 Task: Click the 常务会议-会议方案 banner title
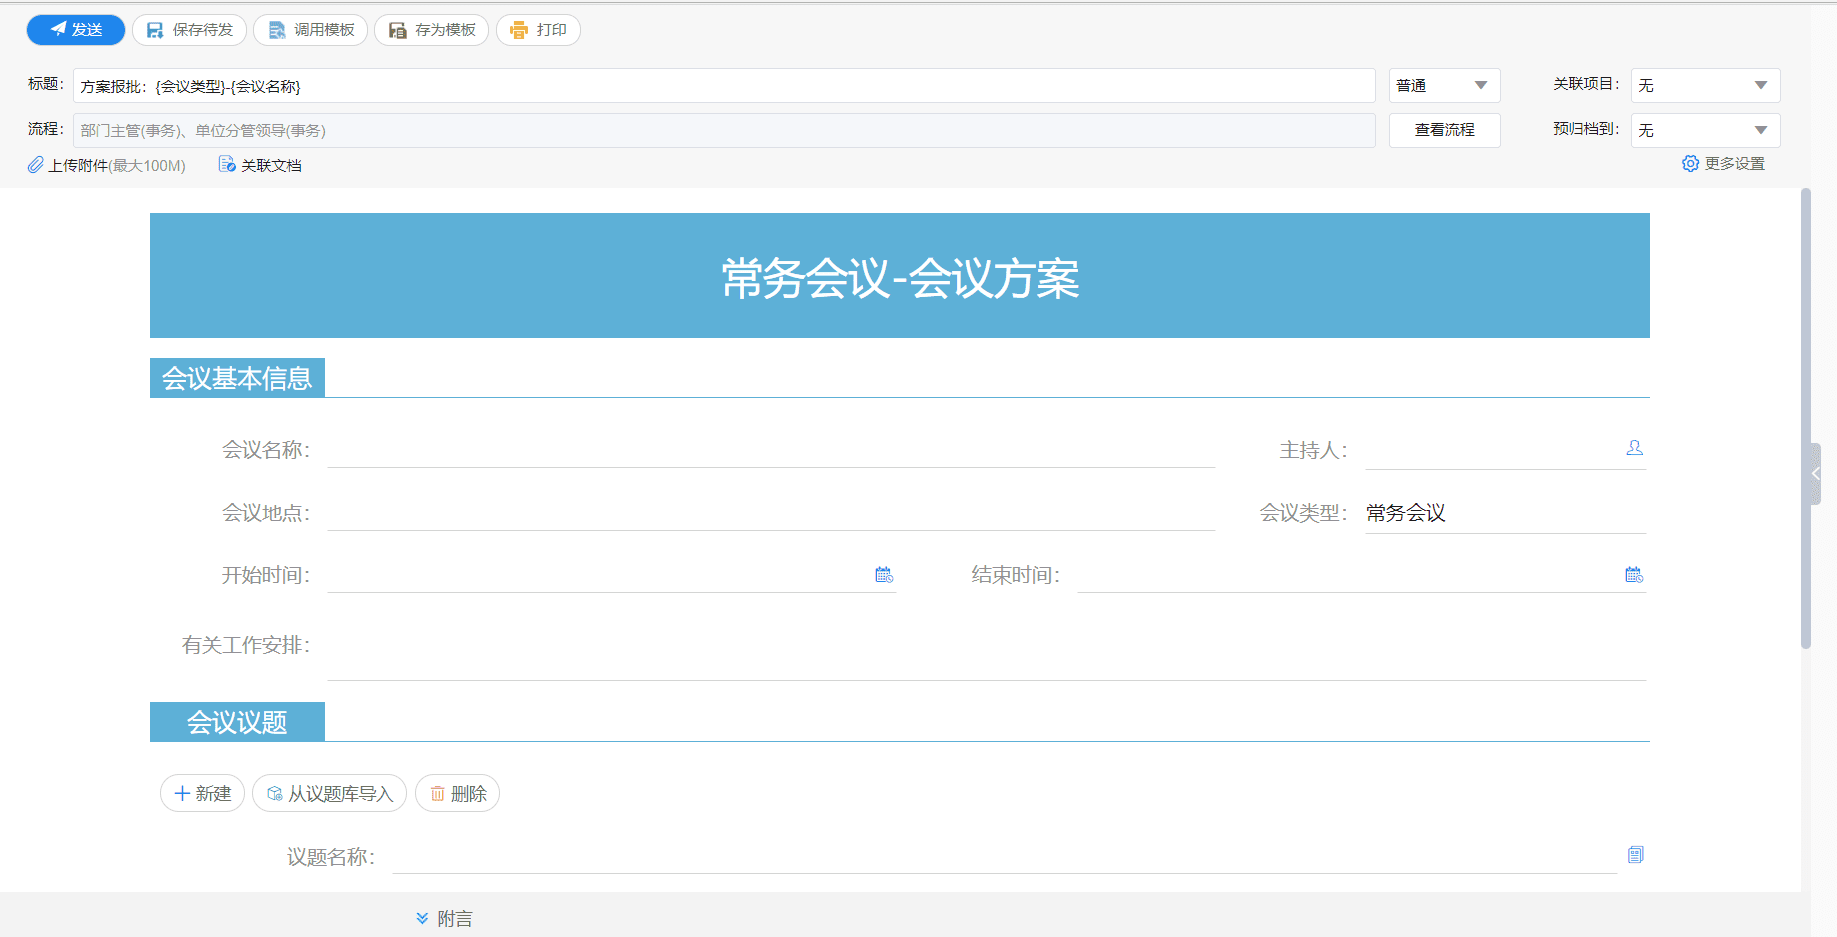tap(900, 278)
